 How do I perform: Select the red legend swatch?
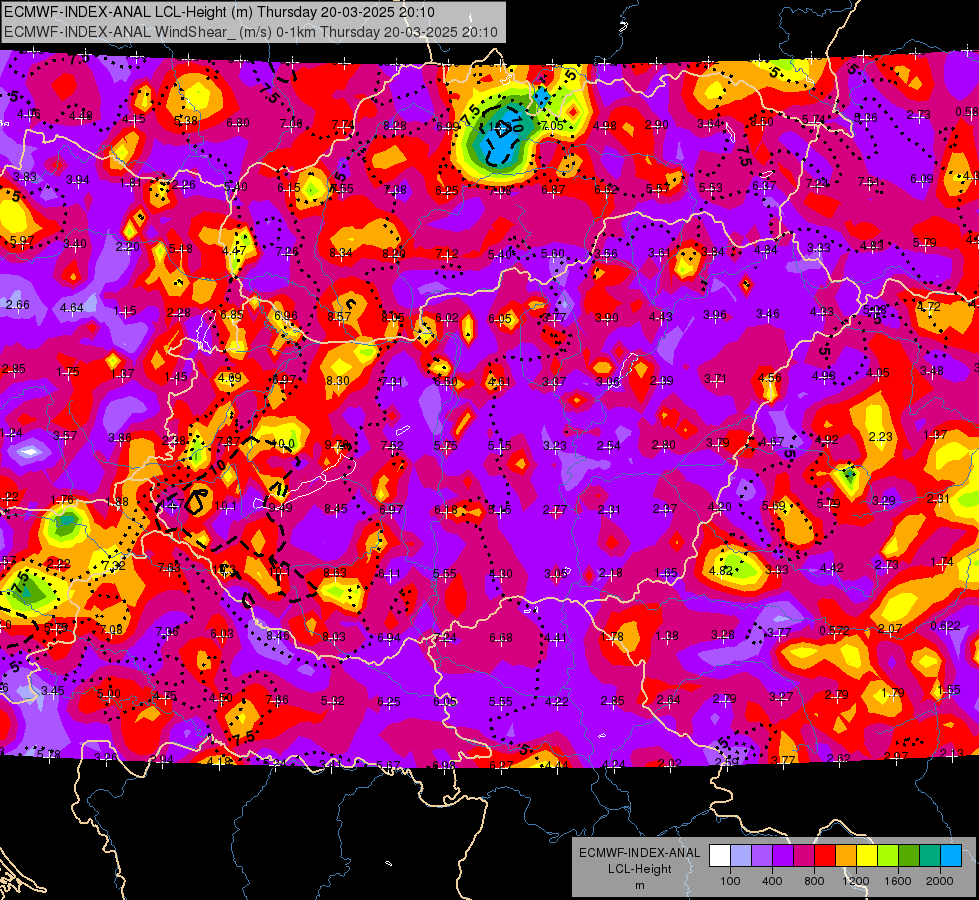825,856
